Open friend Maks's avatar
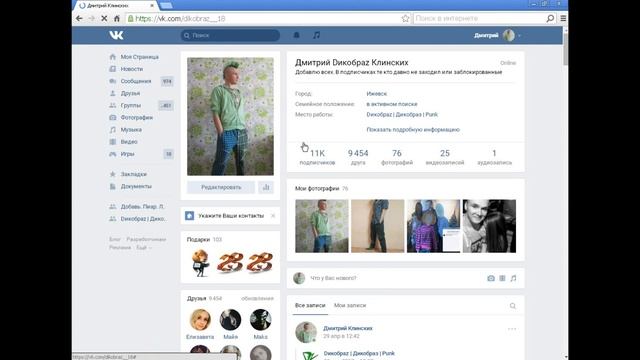Image resolution: width=640 pixels, height=360 pixels. click(x=260, y=320)
